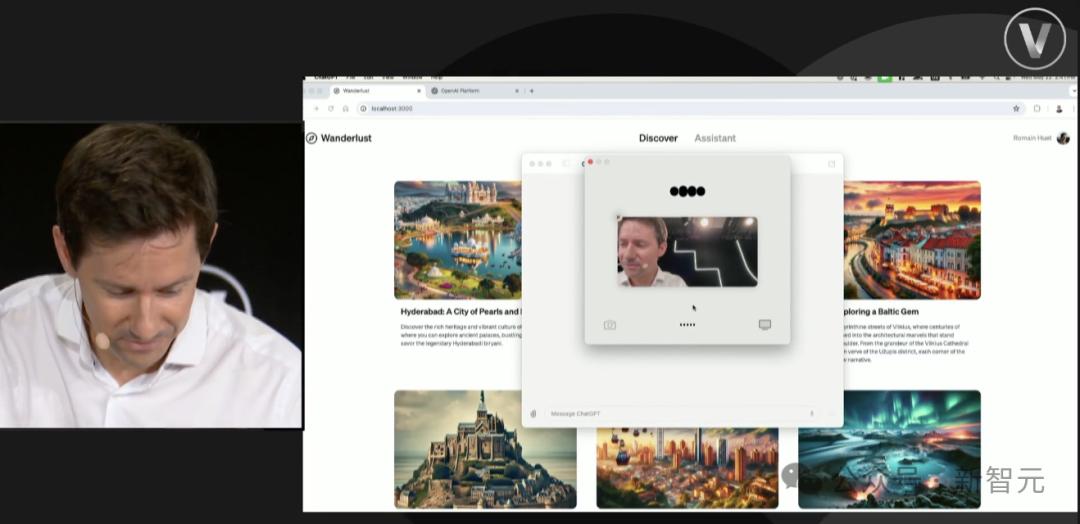Open the Assistant page

(715, 138)
